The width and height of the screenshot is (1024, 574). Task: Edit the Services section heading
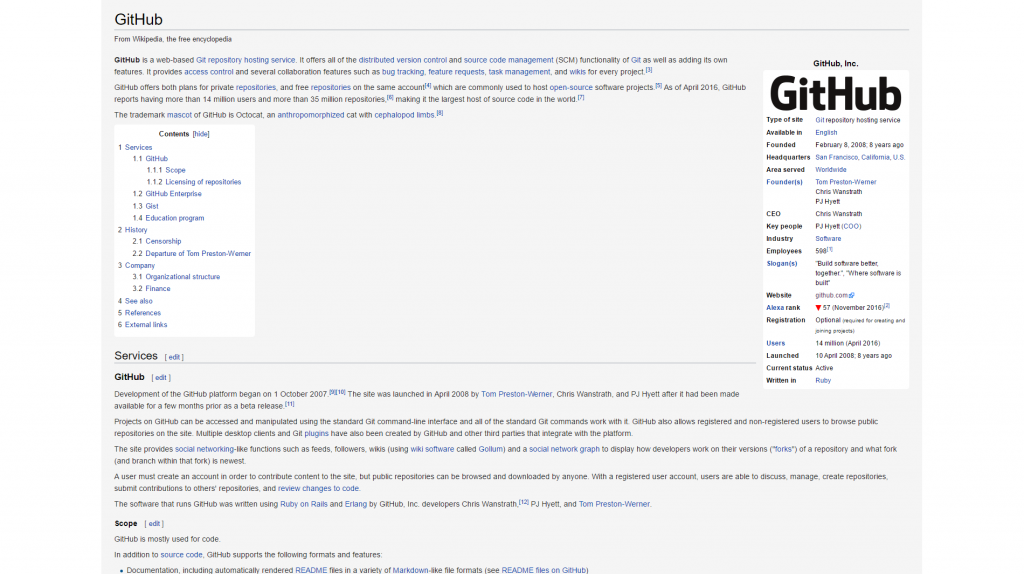click(174, 357)
